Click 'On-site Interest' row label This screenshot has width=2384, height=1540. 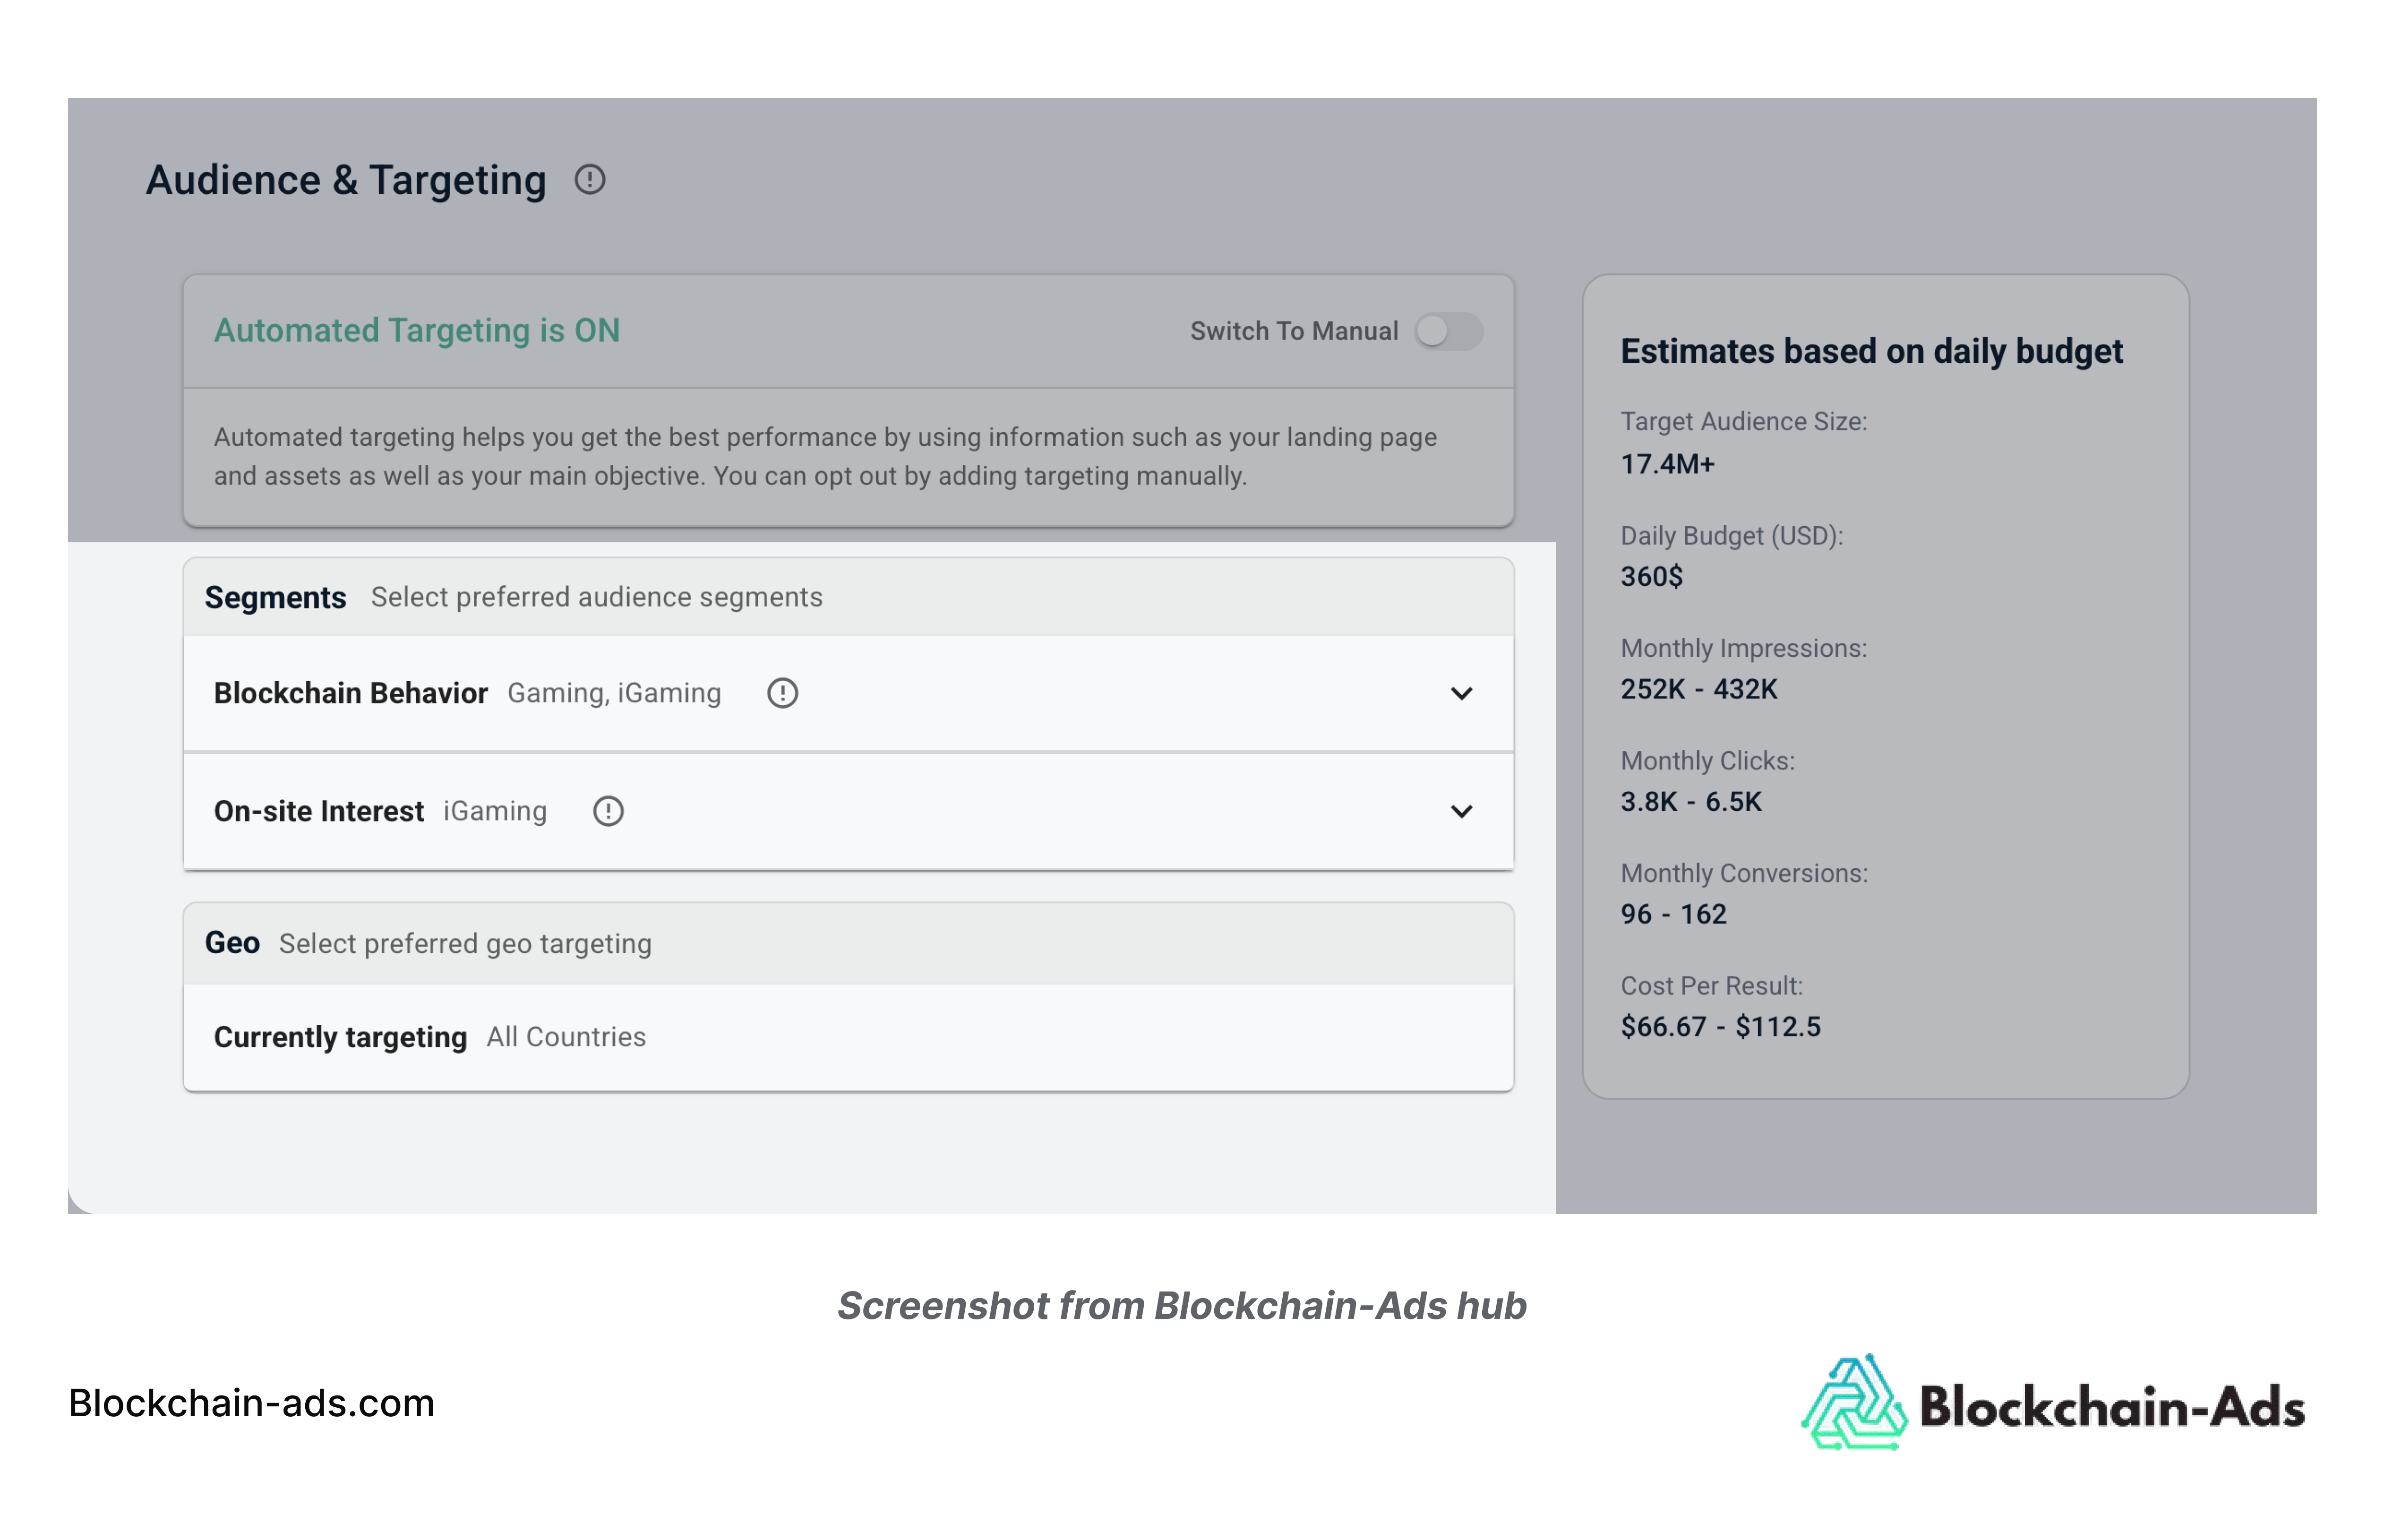tap(319, 811)
